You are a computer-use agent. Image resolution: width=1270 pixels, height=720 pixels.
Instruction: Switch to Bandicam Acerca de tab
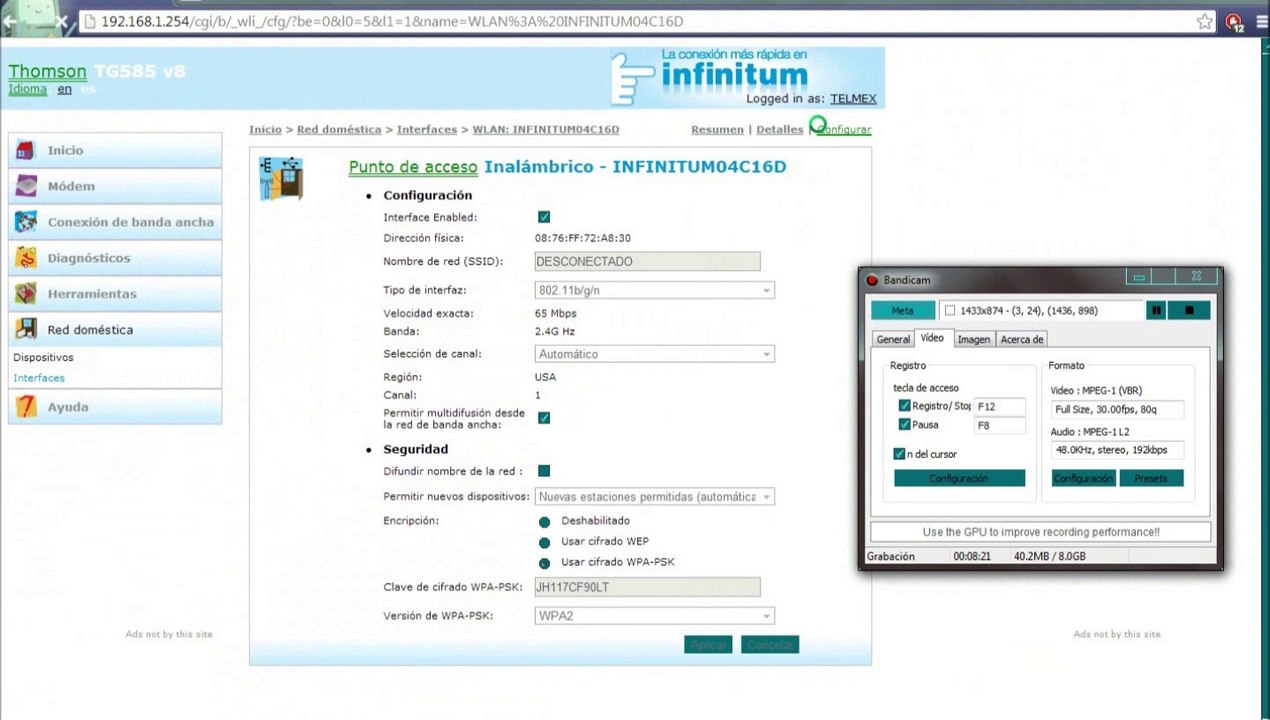pyautogui.click(x=1021, y=339)
